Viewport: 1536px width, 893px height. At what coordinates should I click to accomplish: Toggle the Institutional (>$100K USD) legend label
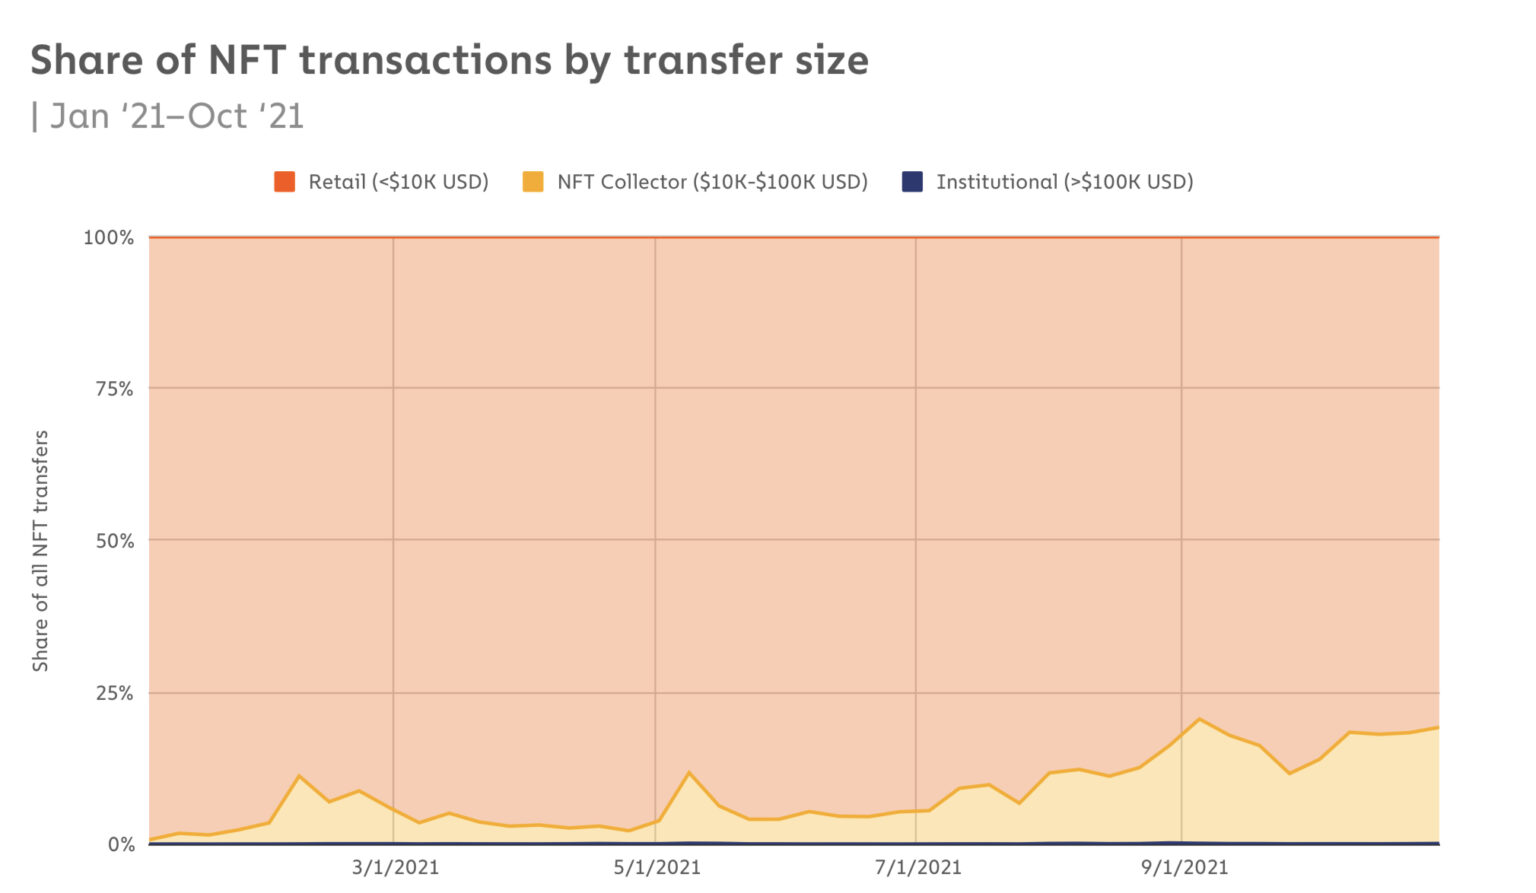coord(1064,182)
